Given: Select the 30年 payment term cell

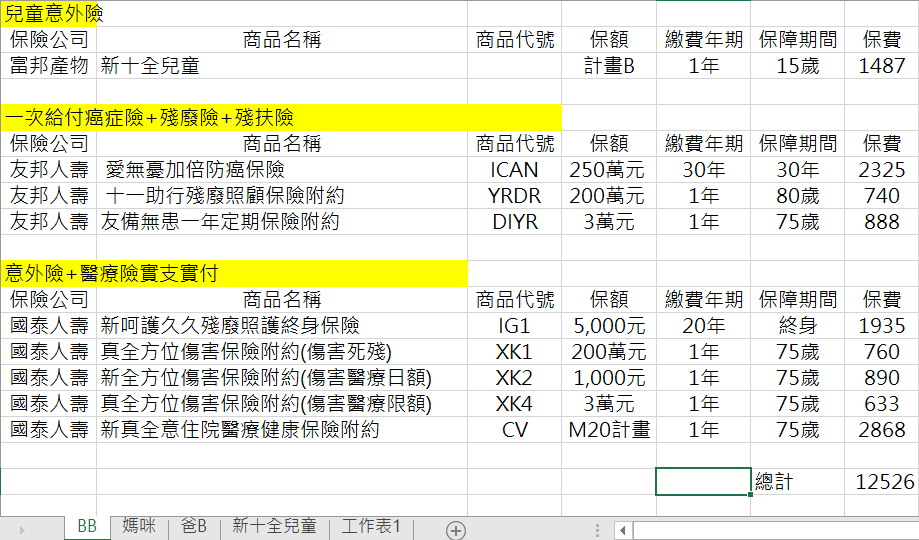Looking at the screenshot, I should point(703,169).
